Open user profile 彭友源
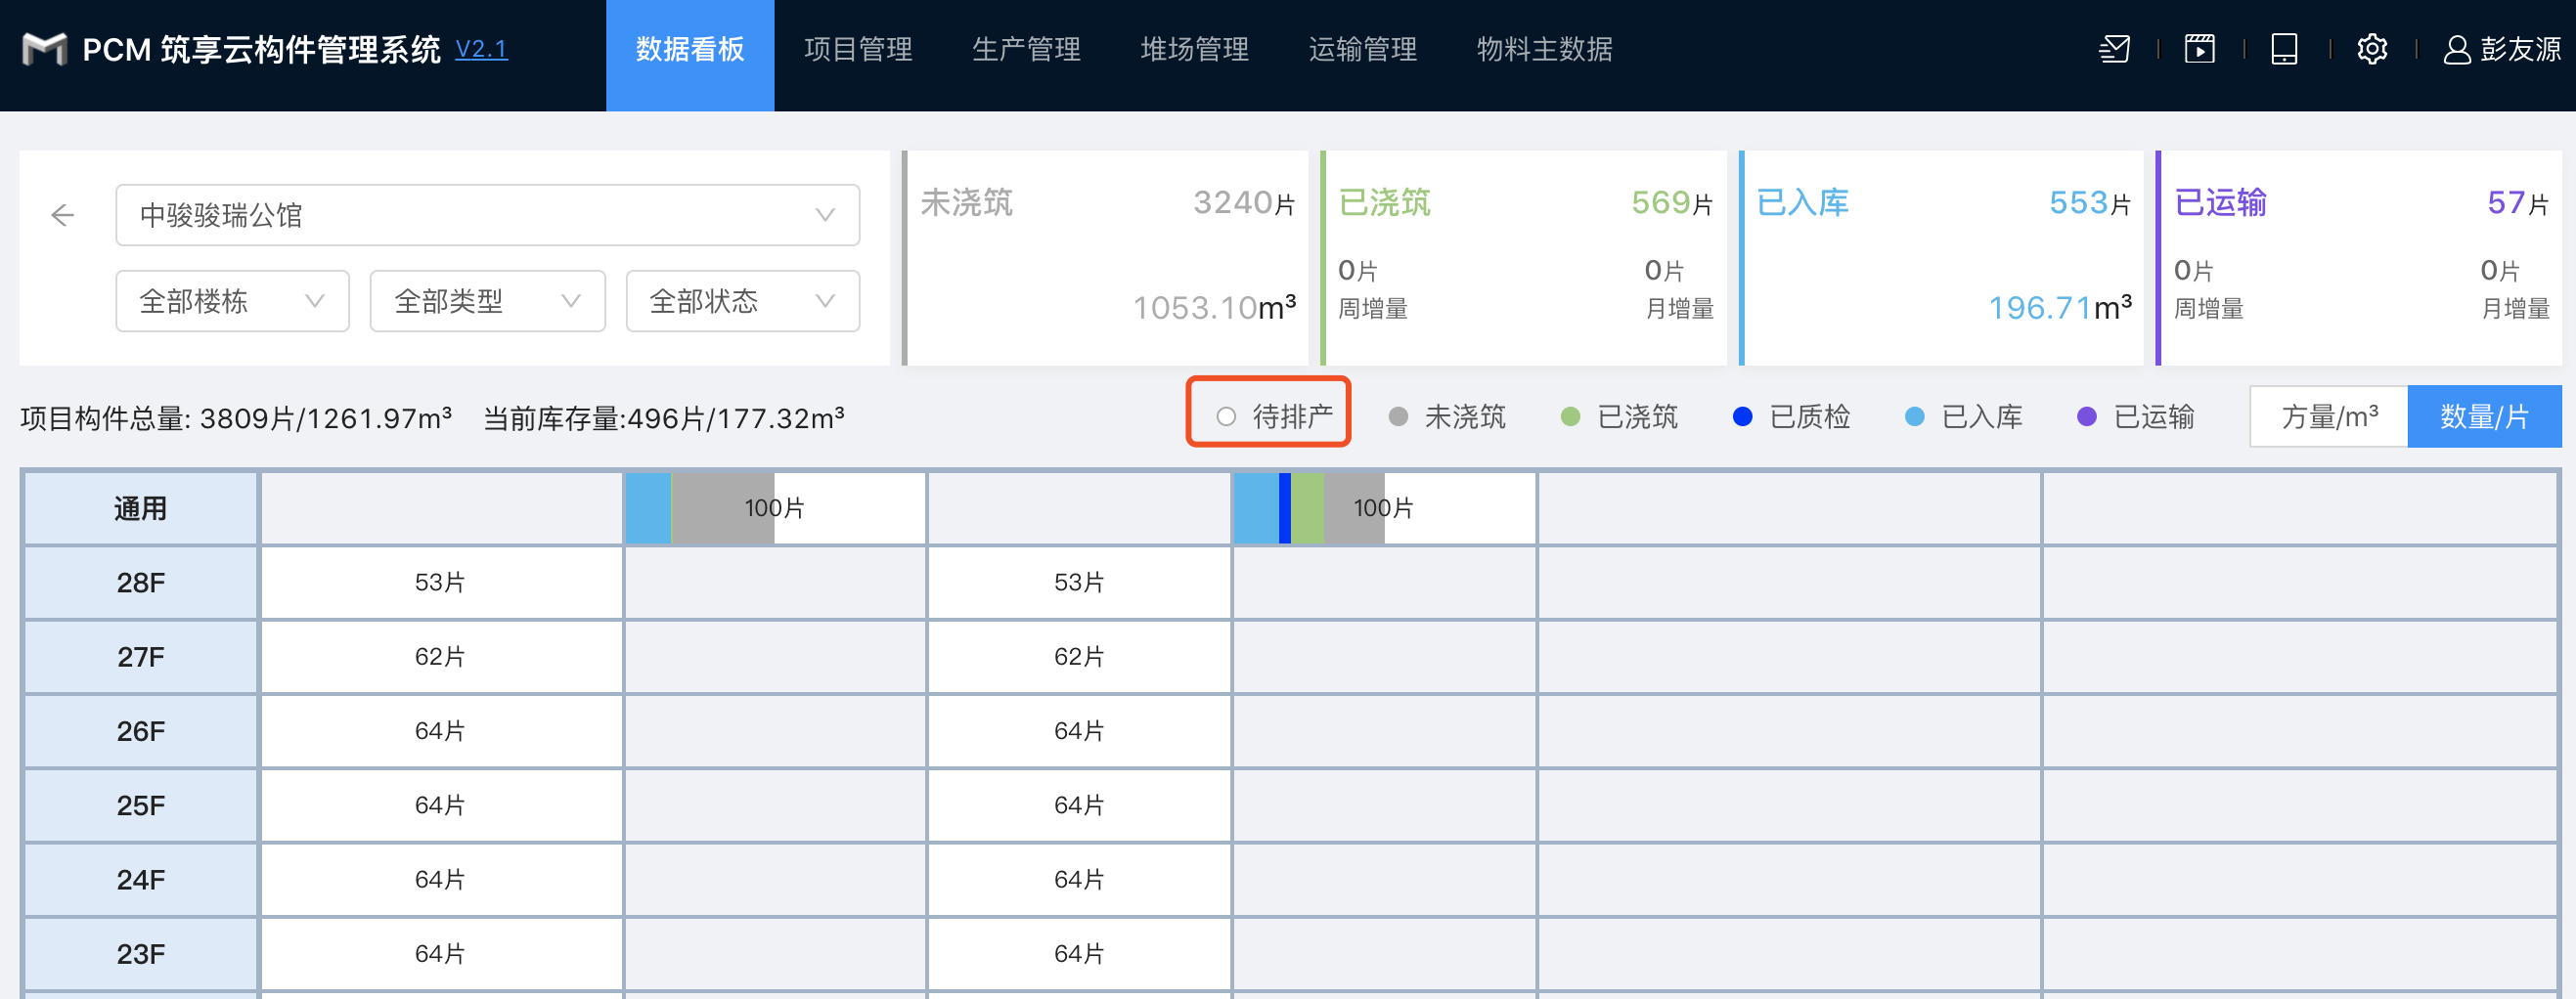Image resolution: width=2576 pixels, height=999 pixels. pos(2502,49)
